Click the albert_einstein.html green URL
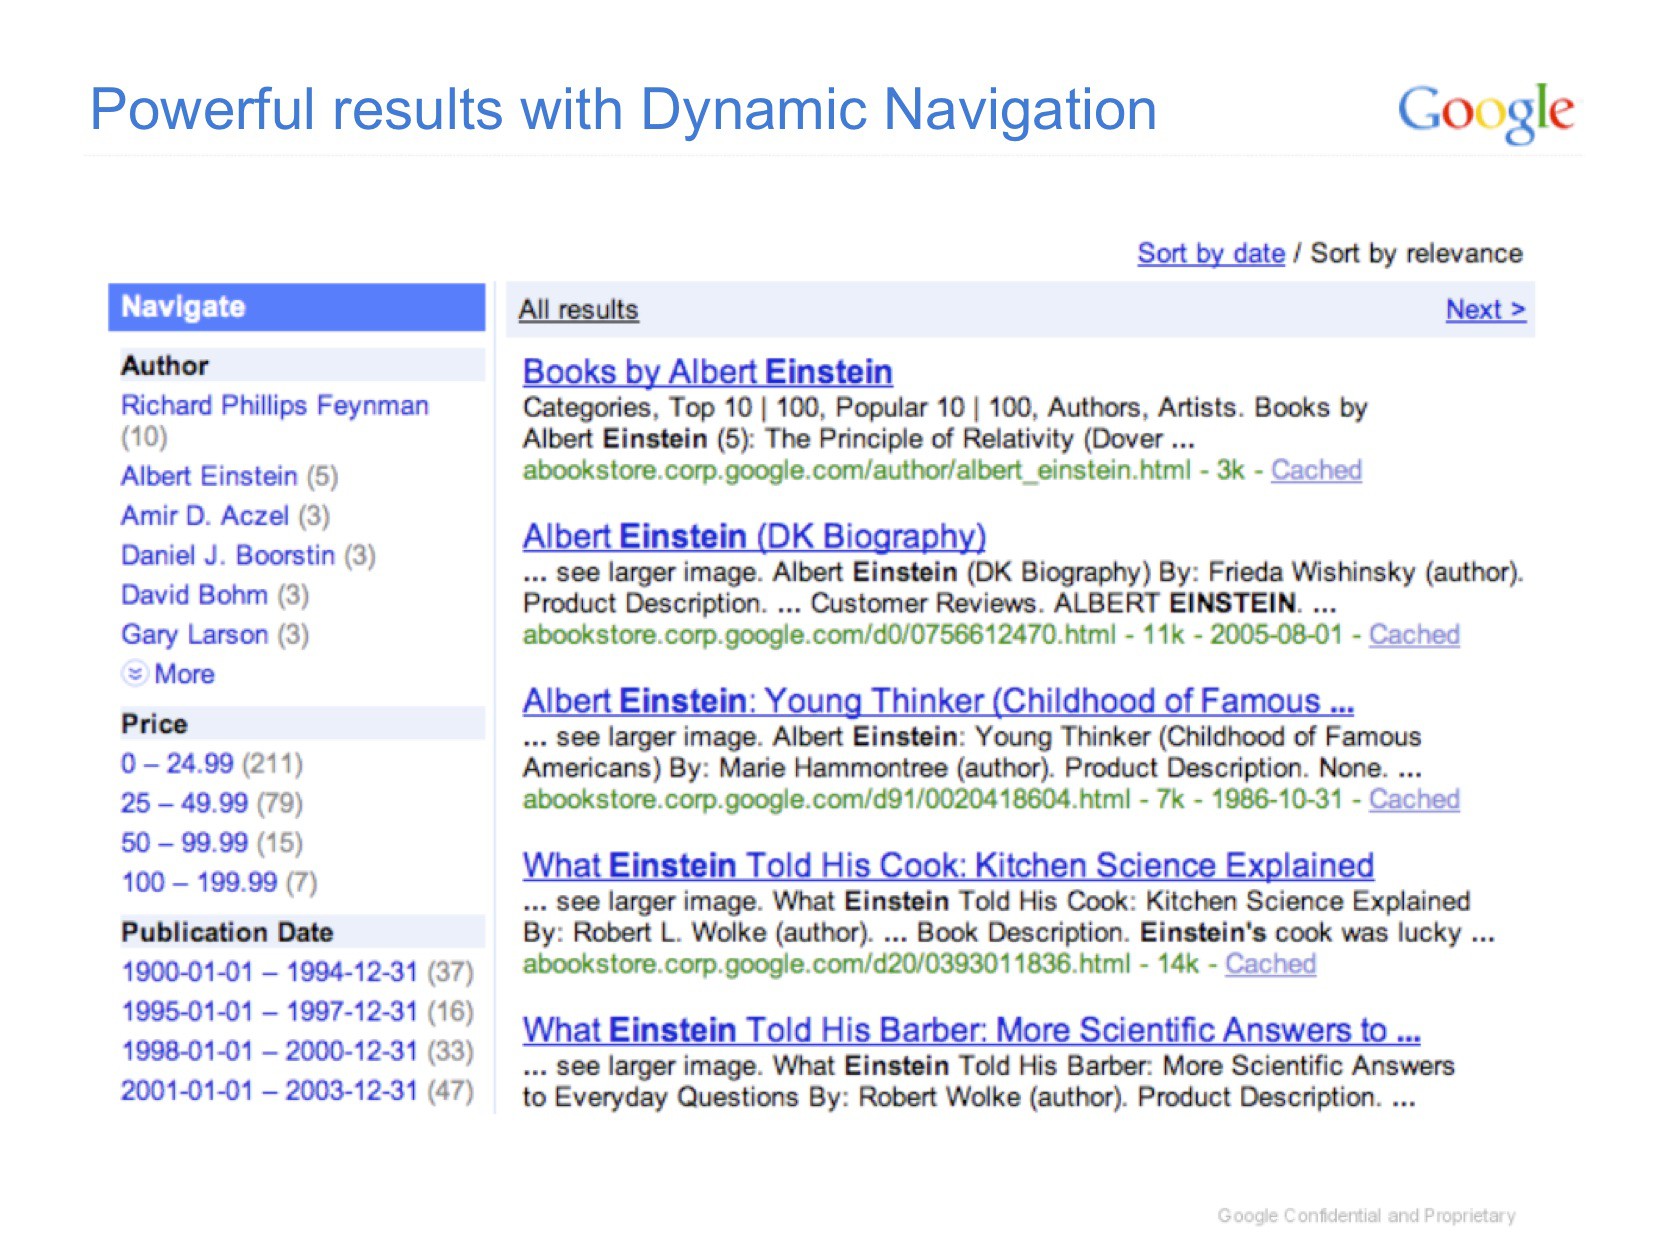Image resolution: width=1667 pixels, height=1250 pixels. point(857,470)
